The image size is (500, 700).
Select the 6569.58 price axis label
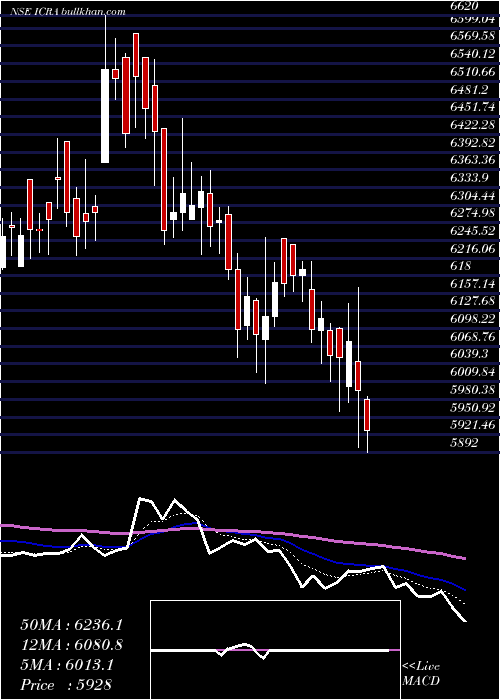pyautogui.click(x=473, y=36)
